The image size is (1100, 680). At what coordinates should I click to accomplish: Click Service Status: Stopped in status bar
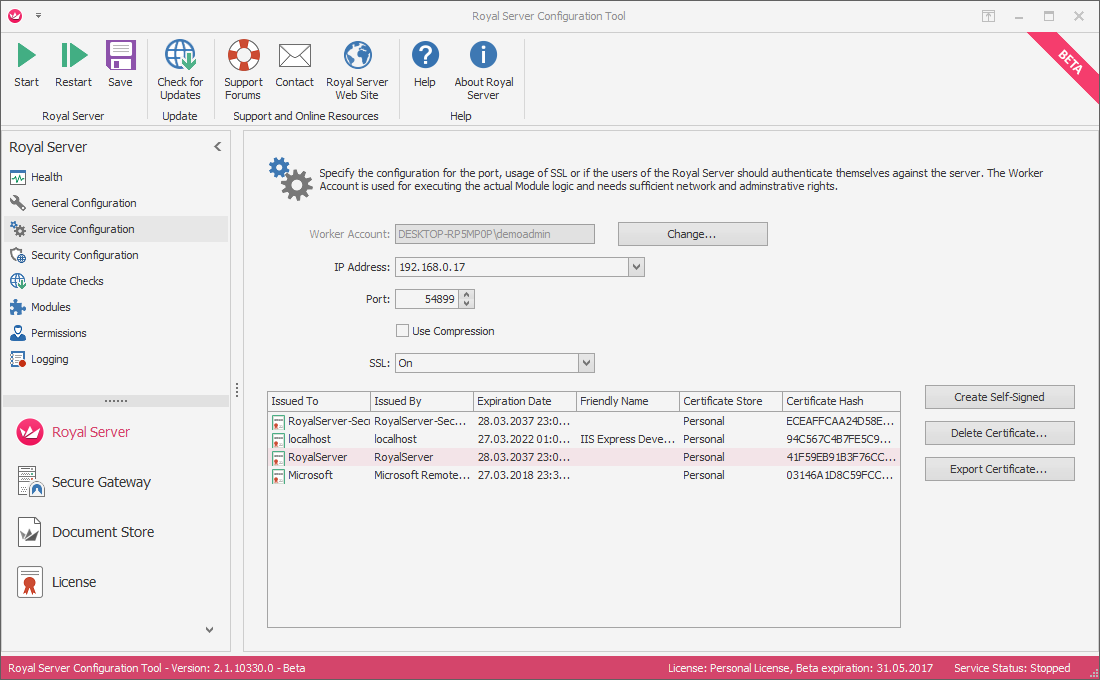tap(1012, 668)
